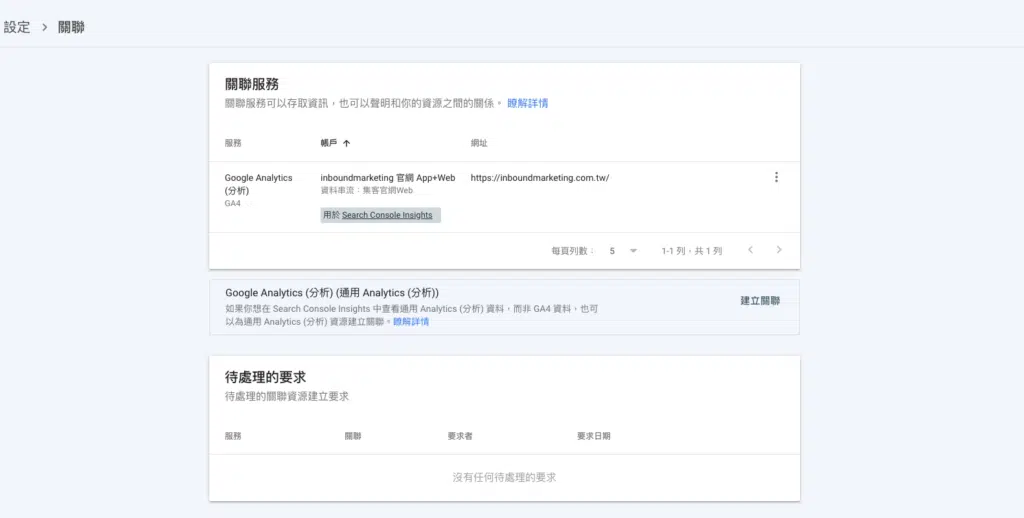The width and height of the screenshot is (1024, 518).
Task: Click the 關聯 breadcrumb
Action: point(71,27)
